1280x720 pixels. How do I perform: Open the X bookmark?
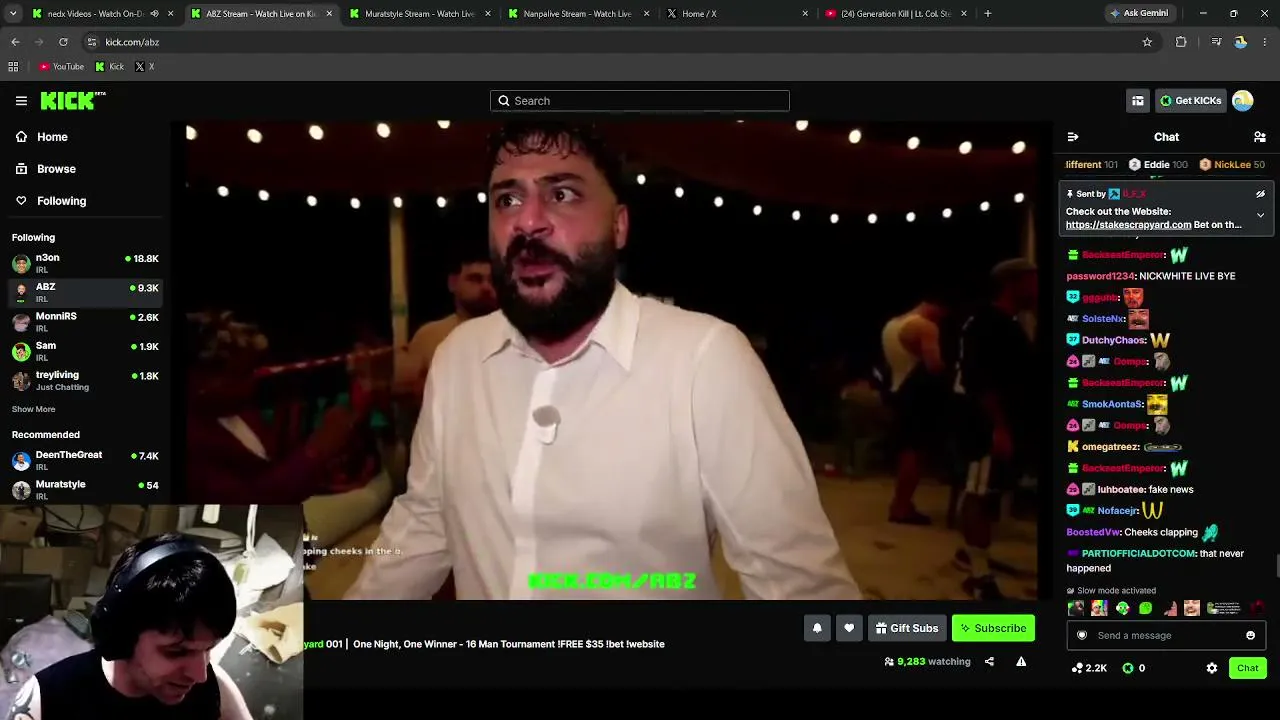pos(145,67)
